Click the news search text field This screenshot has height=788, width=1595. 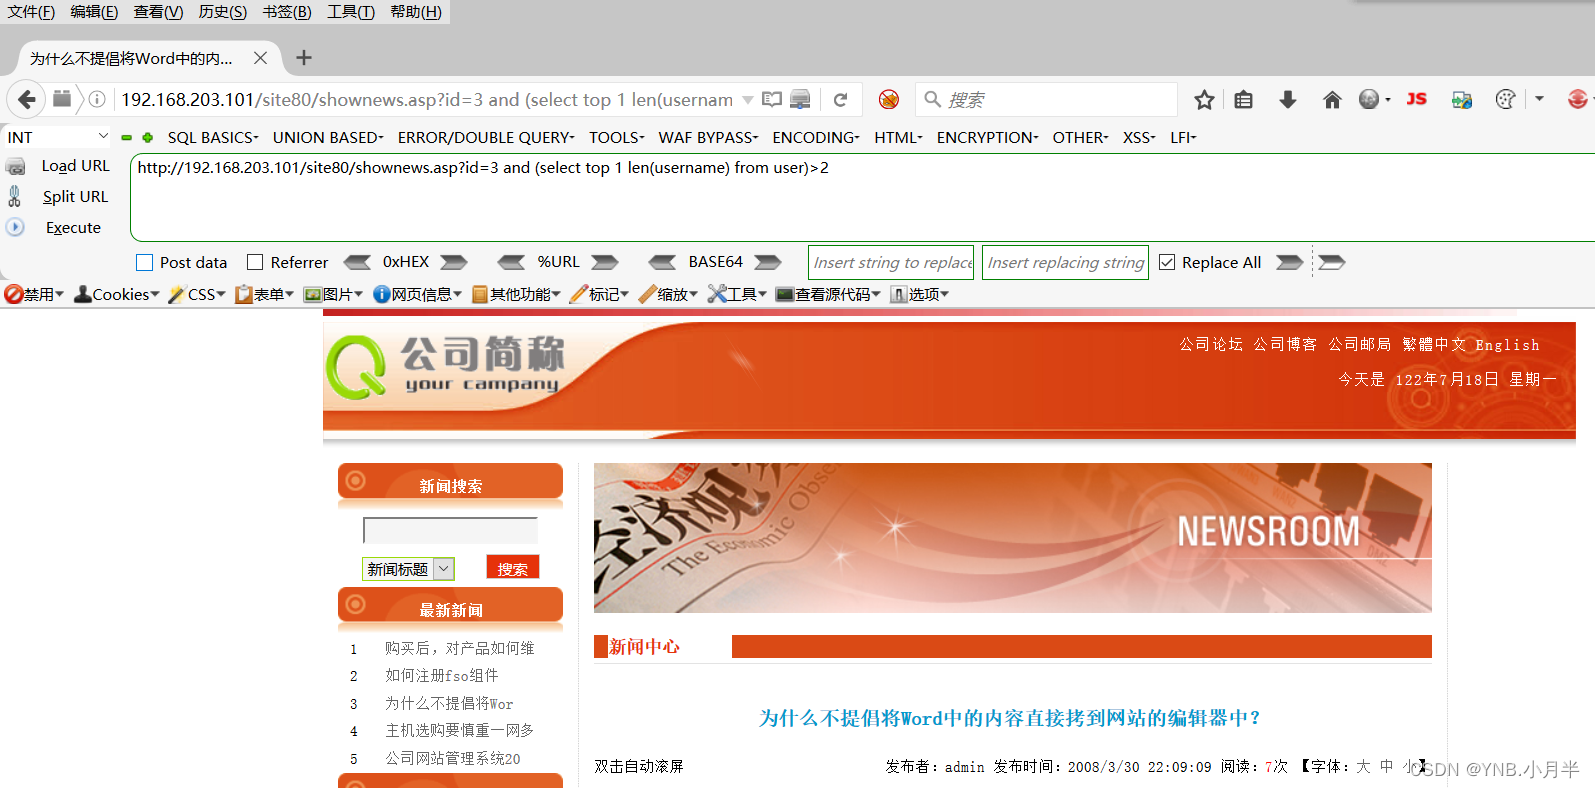450,530
